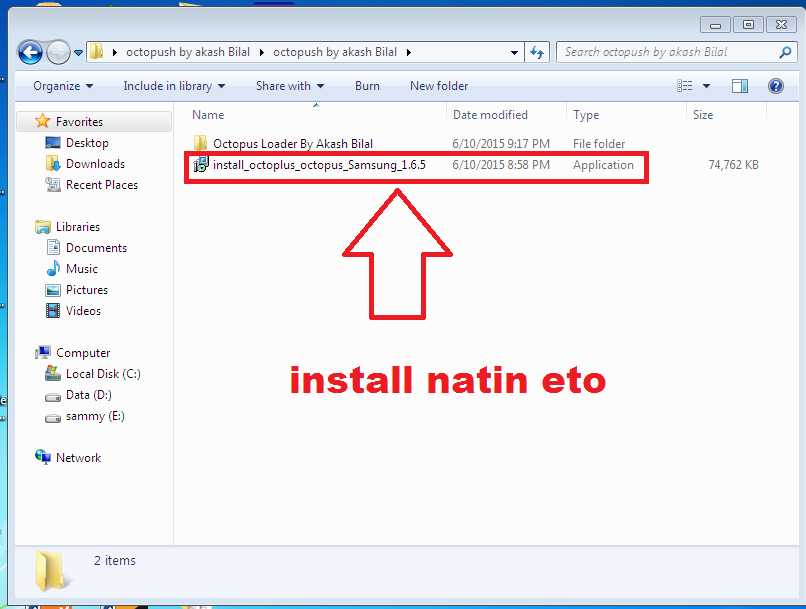Select Computer in navigation pane
The height and width of the screenshot is (609, 806).
click(83, 353)
